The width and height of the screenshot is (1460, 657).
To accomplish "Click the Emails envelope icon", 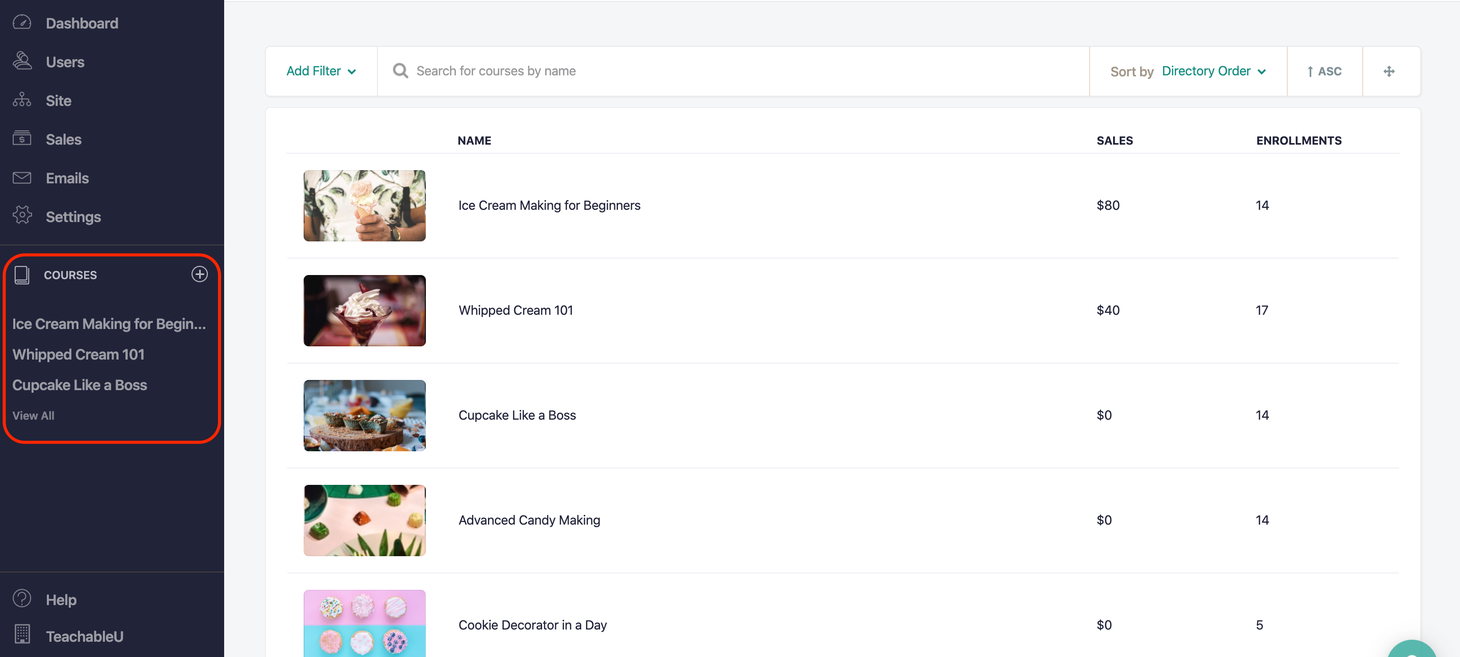I will 22,178.
